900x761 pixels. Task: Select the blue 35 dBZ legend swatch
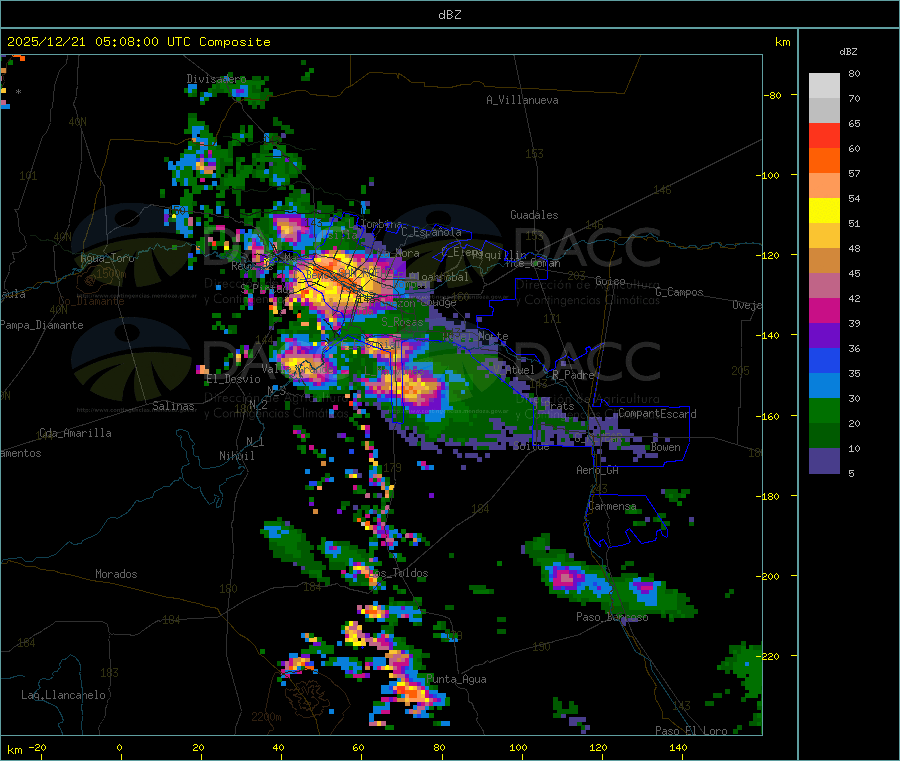[824, 360]
